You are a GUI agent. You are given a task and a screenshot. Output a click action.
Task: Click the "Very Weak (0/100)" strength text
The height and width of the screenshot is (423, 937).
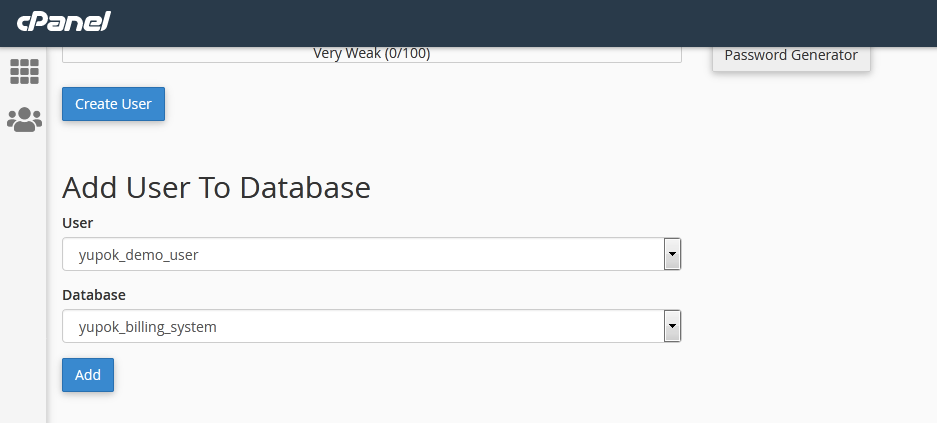371,54
